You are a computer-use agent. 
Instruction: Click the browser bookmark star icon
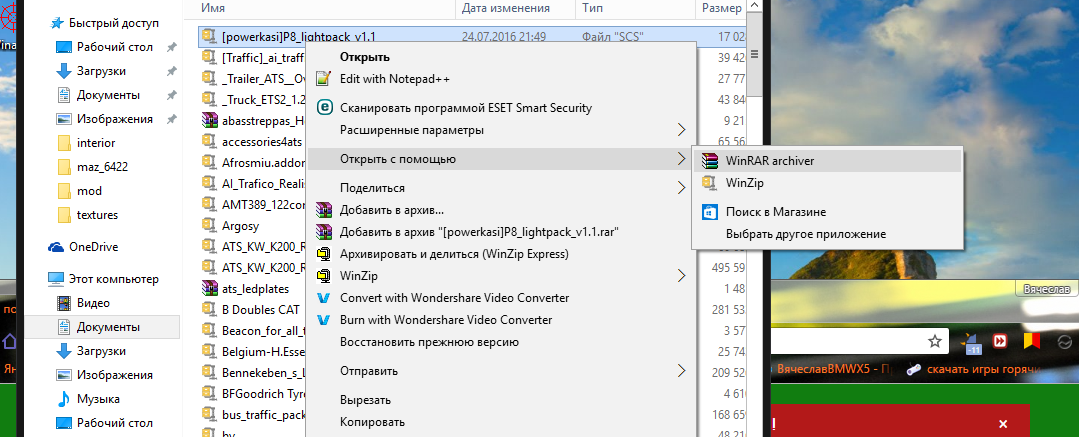coord(934,341)
